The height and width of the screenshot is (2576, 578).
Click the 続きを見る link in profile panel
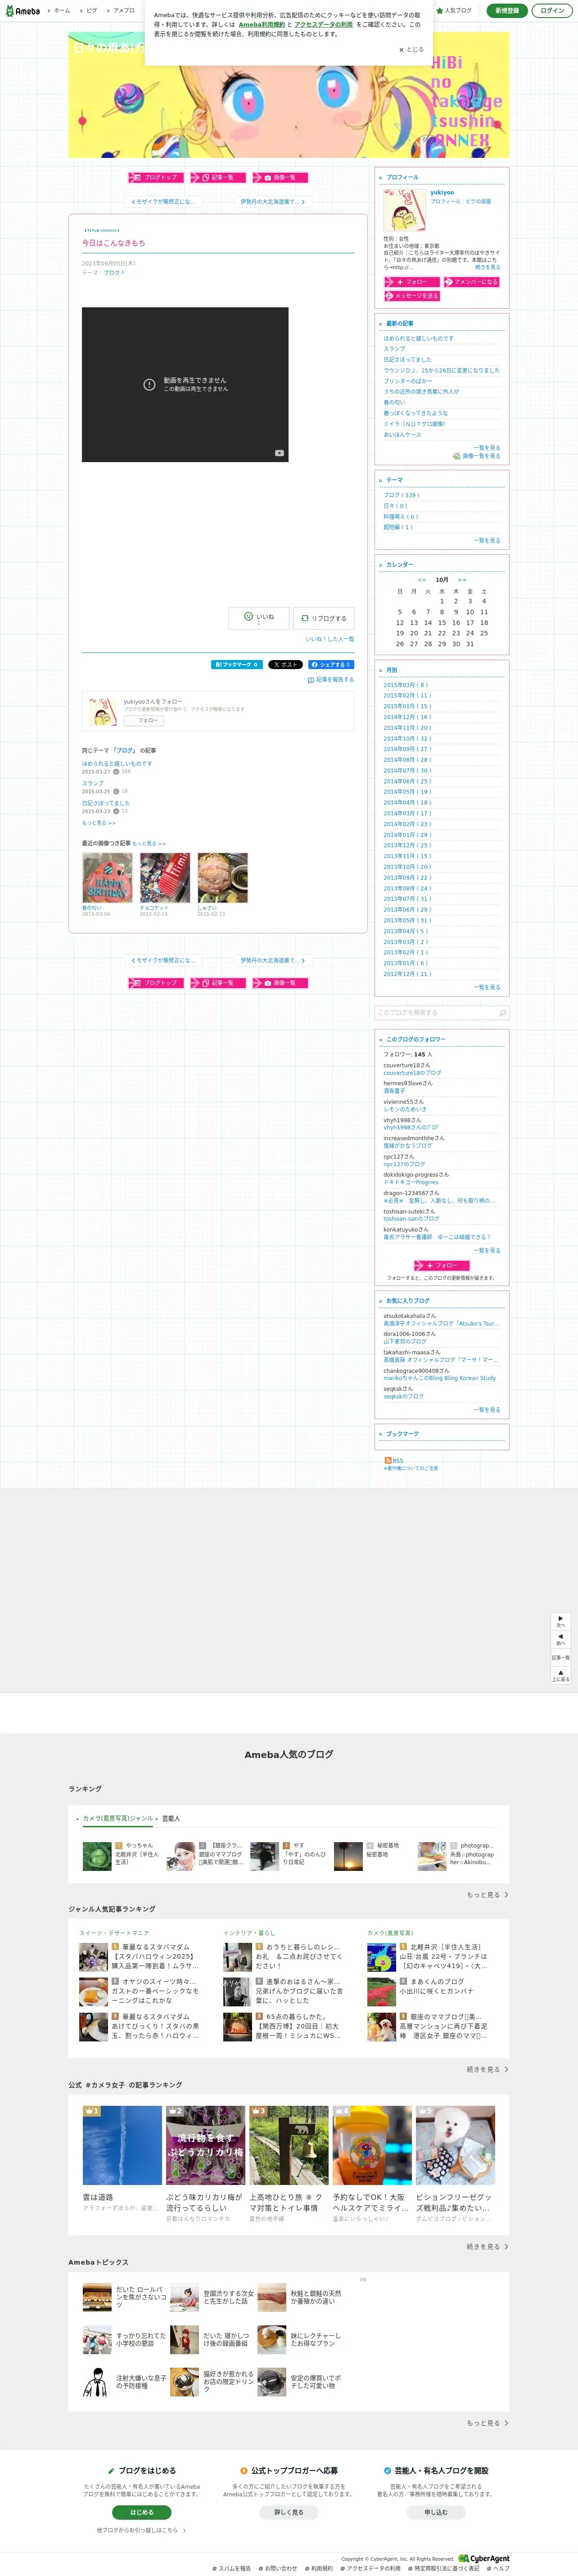tap(488, 267)
